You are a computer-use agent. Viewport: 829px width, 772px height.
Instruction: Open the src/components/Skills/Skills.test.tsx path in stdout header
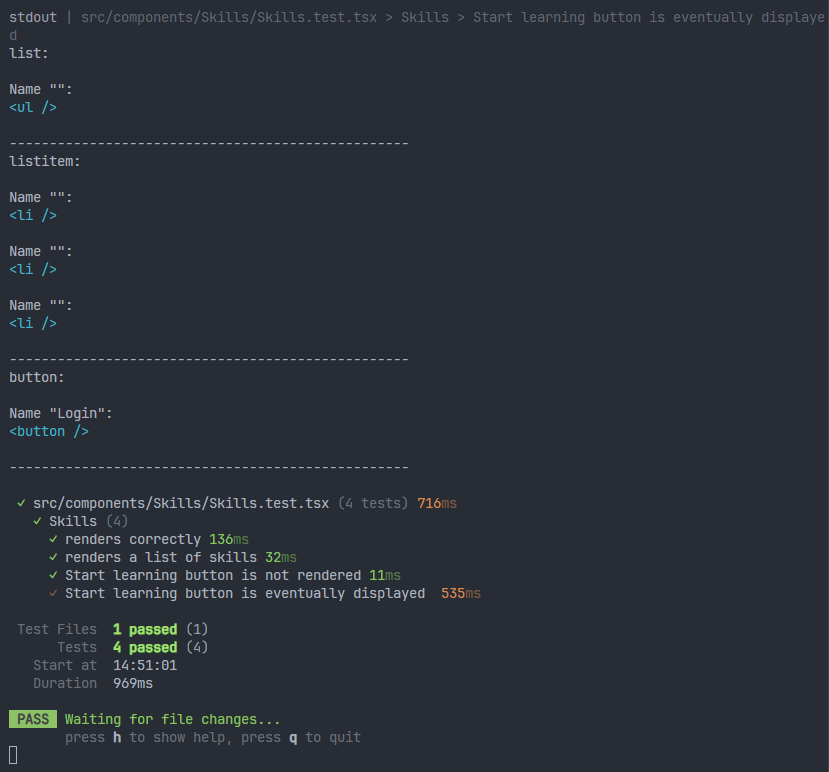[x=229, y=17]
